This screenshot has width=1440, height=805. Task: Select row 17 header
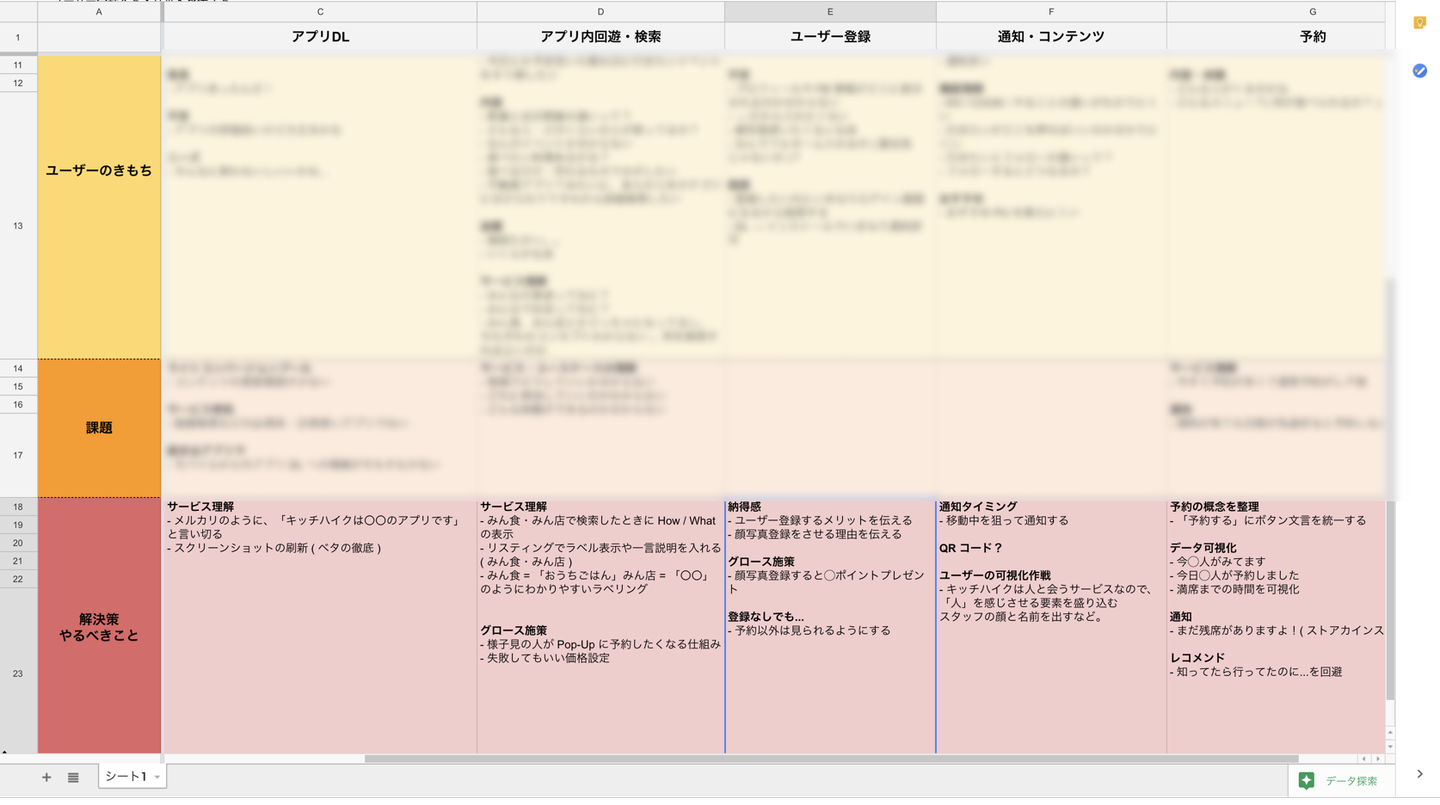pos(19,455)
